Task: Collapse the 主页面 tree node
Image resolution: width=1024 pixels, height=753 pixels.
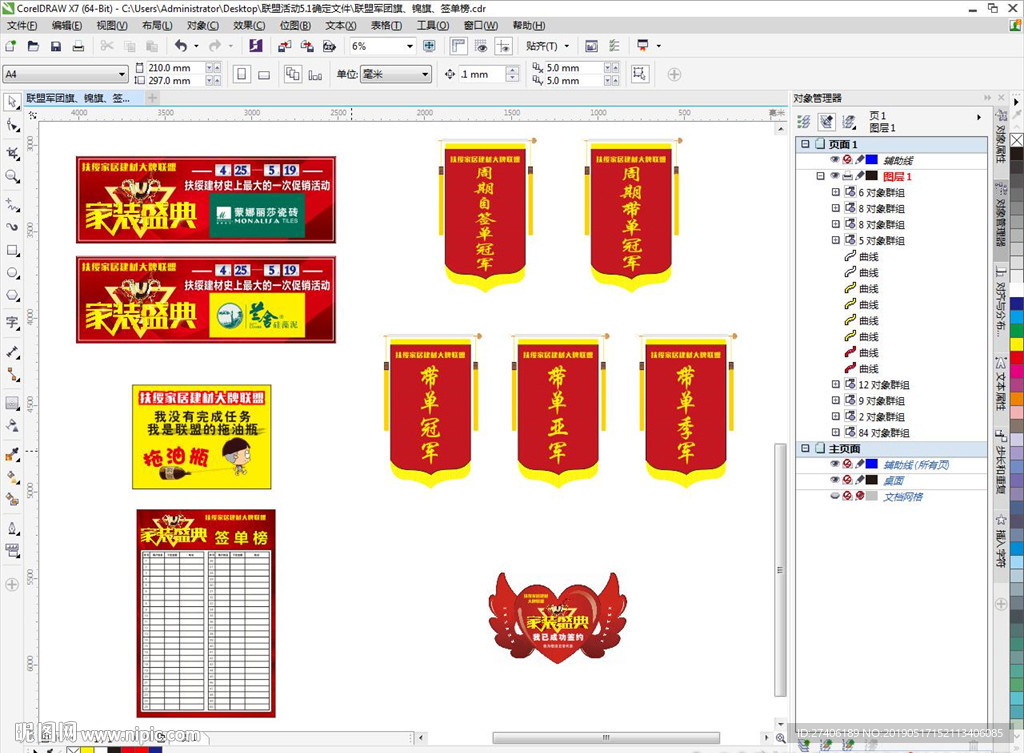Action: [x=805, y=448]
